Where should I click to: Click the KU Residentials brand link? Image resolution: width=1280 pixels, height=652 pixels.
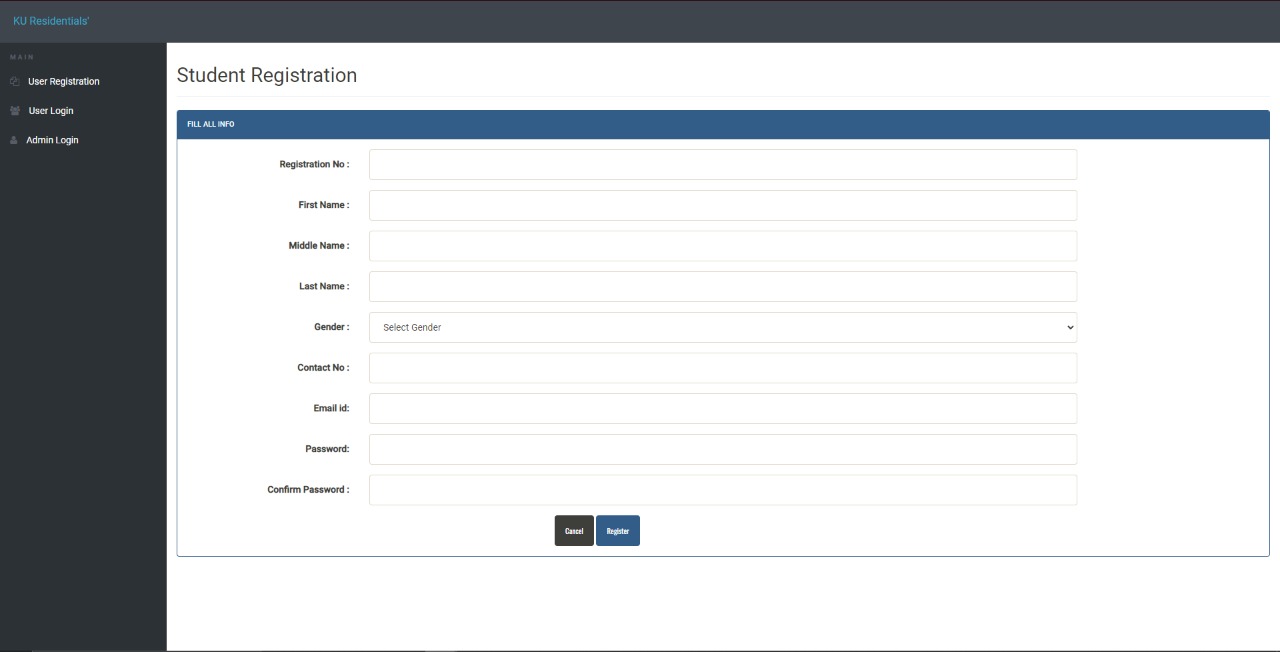point(50,20)
